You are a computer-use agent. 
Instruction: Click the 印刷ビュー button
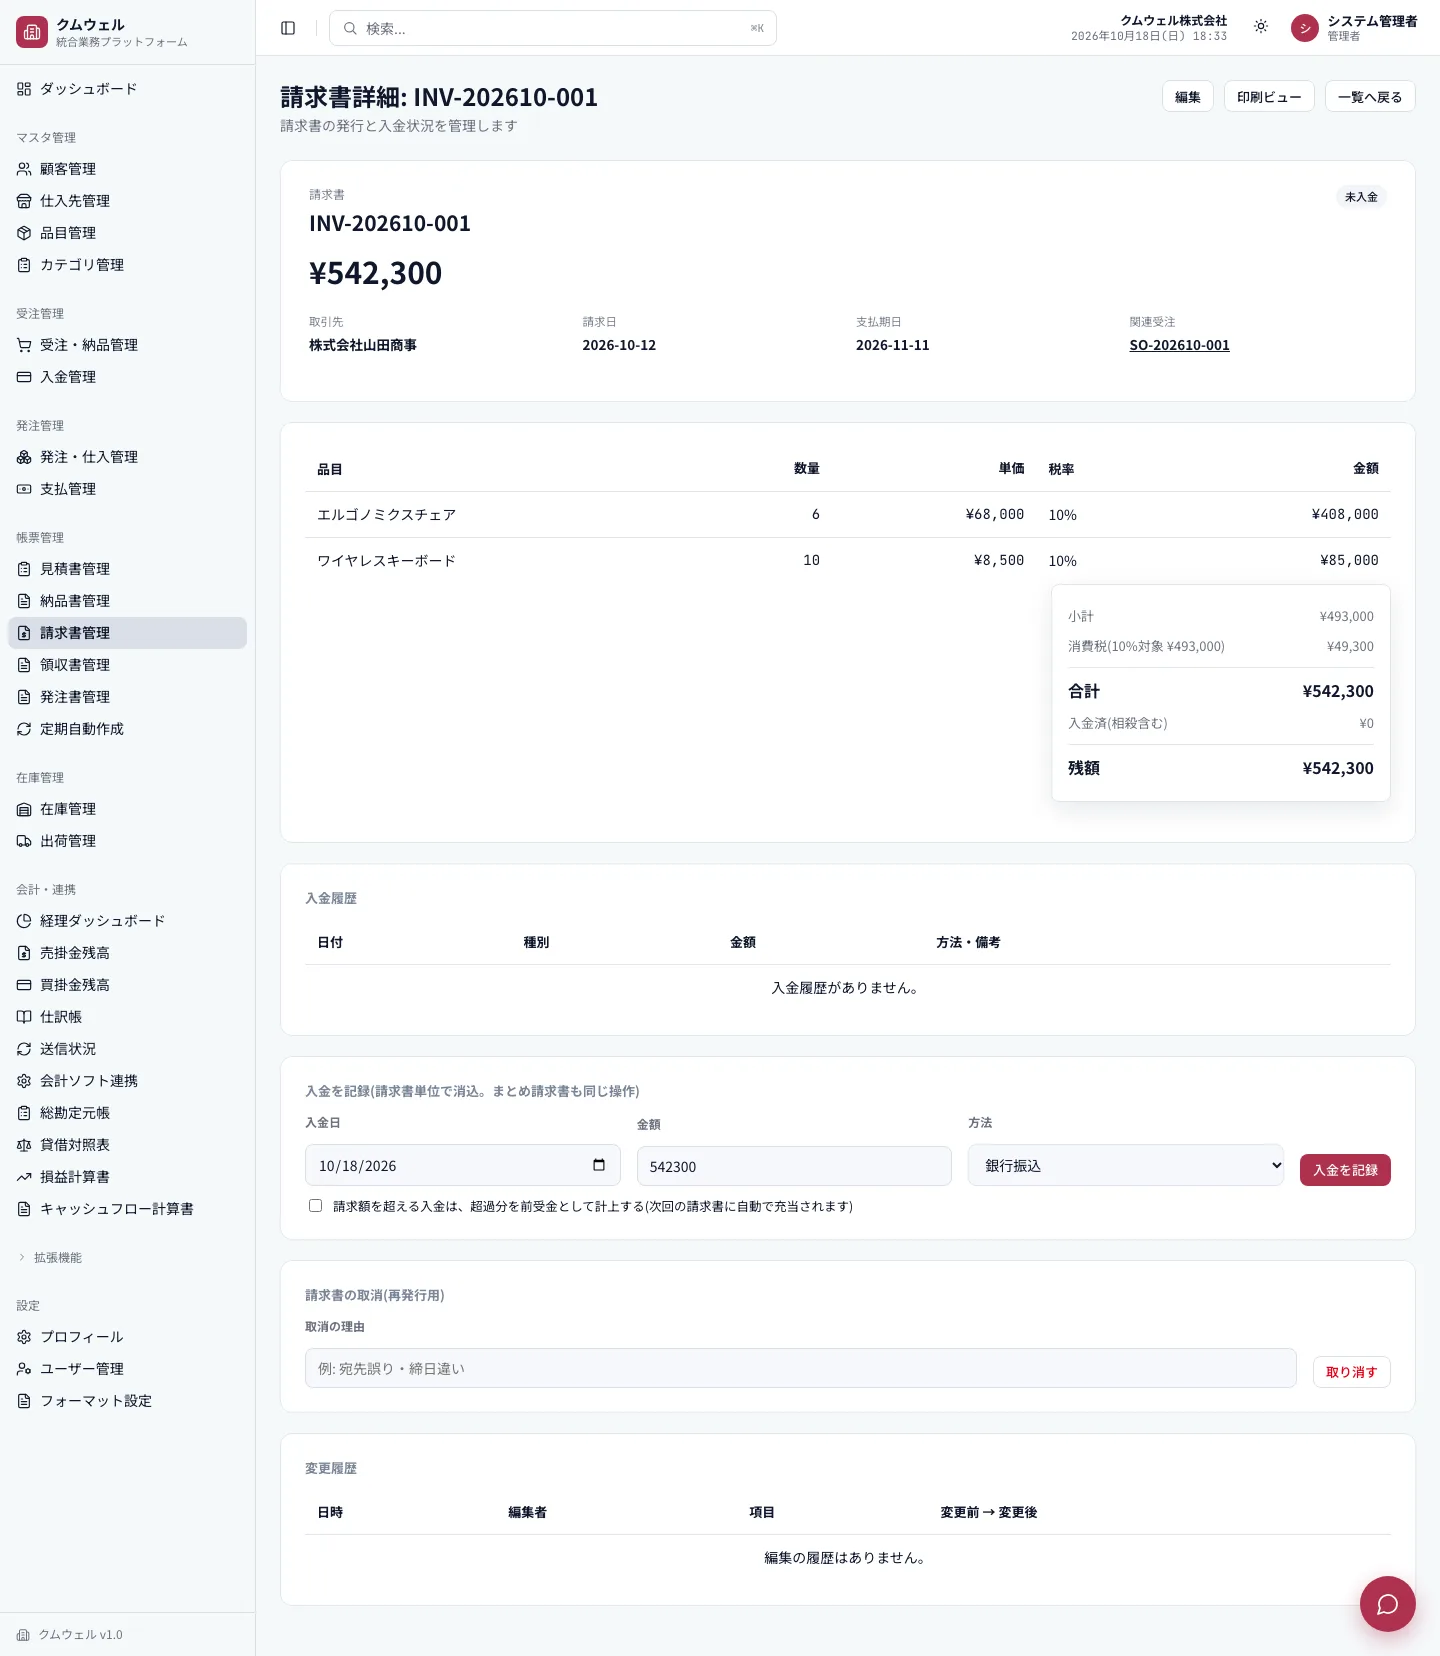coord(1269,97)
